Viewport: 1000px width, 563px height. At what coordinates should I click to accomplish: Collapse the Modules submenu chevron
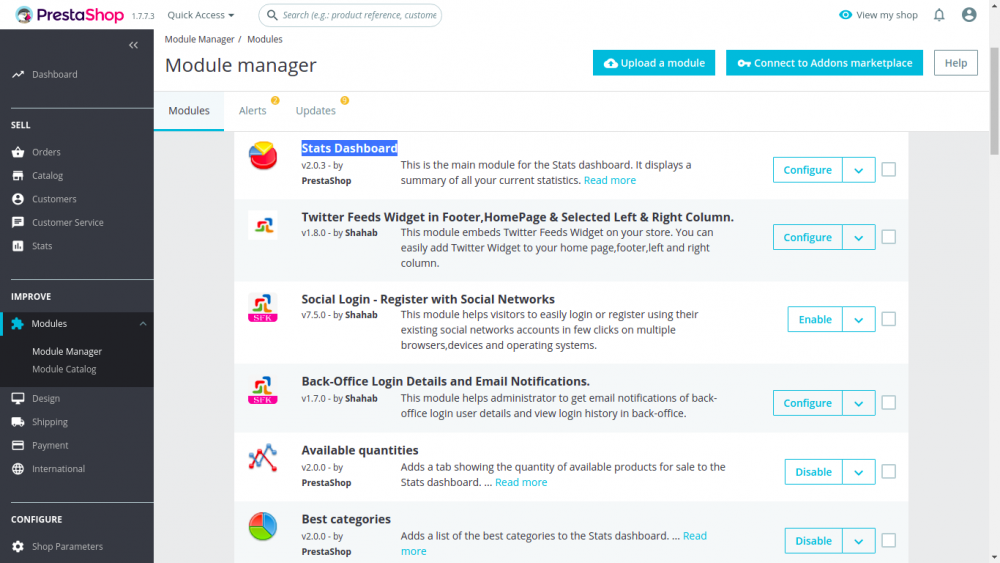tap(143, 324)
